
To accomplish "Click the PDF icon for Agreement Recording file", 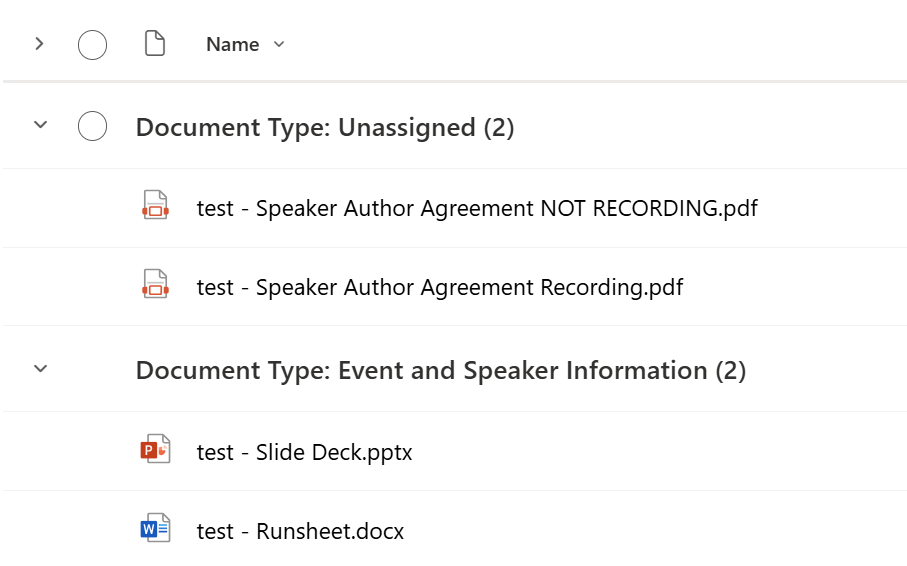I will pos(155,286).
